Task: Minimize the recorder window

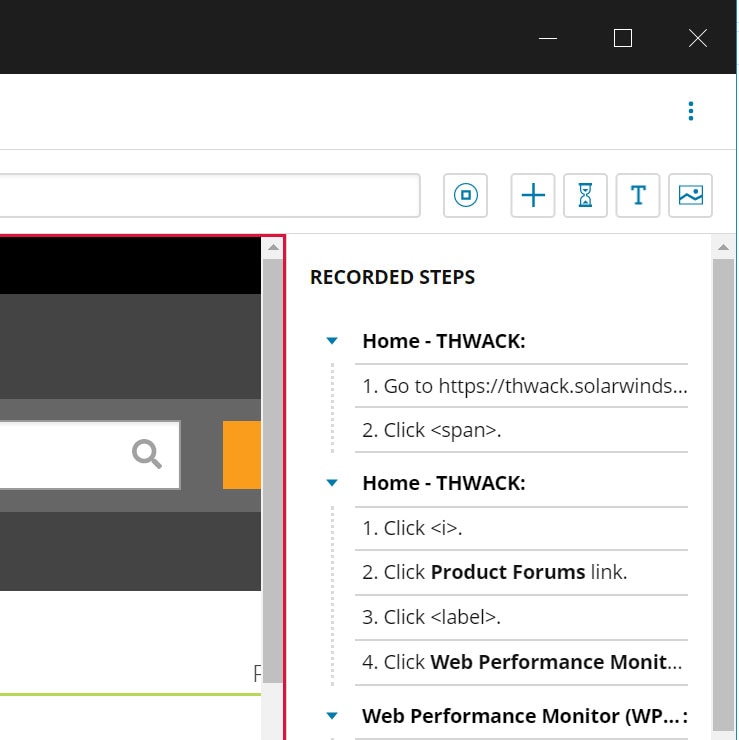Action: click(x=548, y=38)
